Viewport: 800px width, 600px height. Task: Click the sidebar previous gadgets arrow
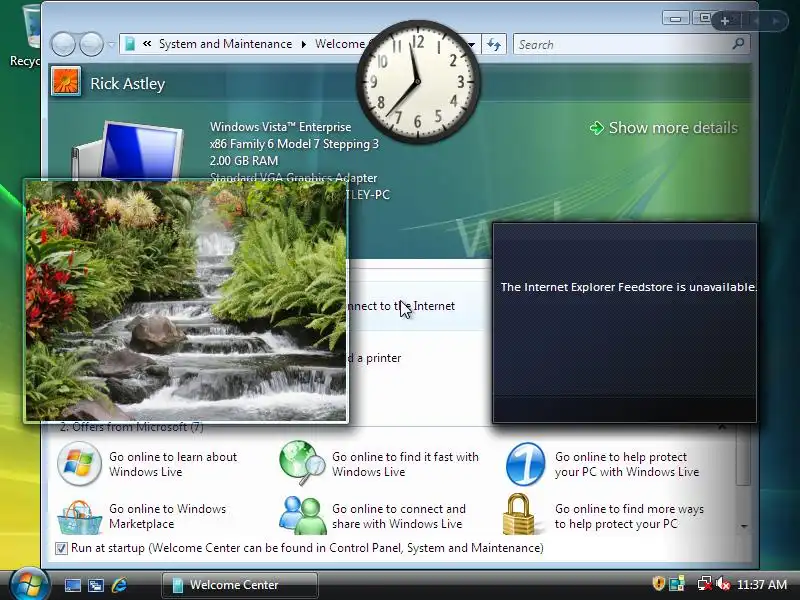click(x=756, y=21)
